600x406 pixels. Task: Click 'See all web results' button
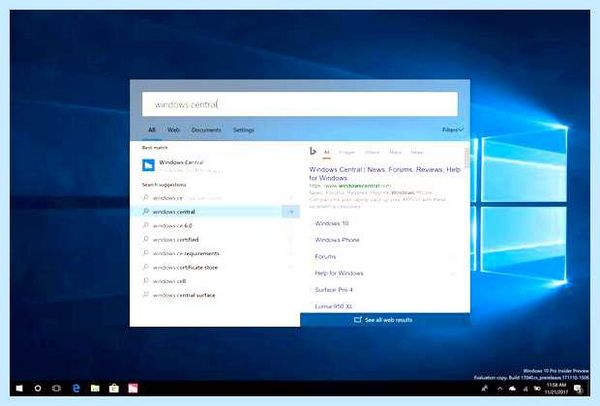(x=385, y=320)
